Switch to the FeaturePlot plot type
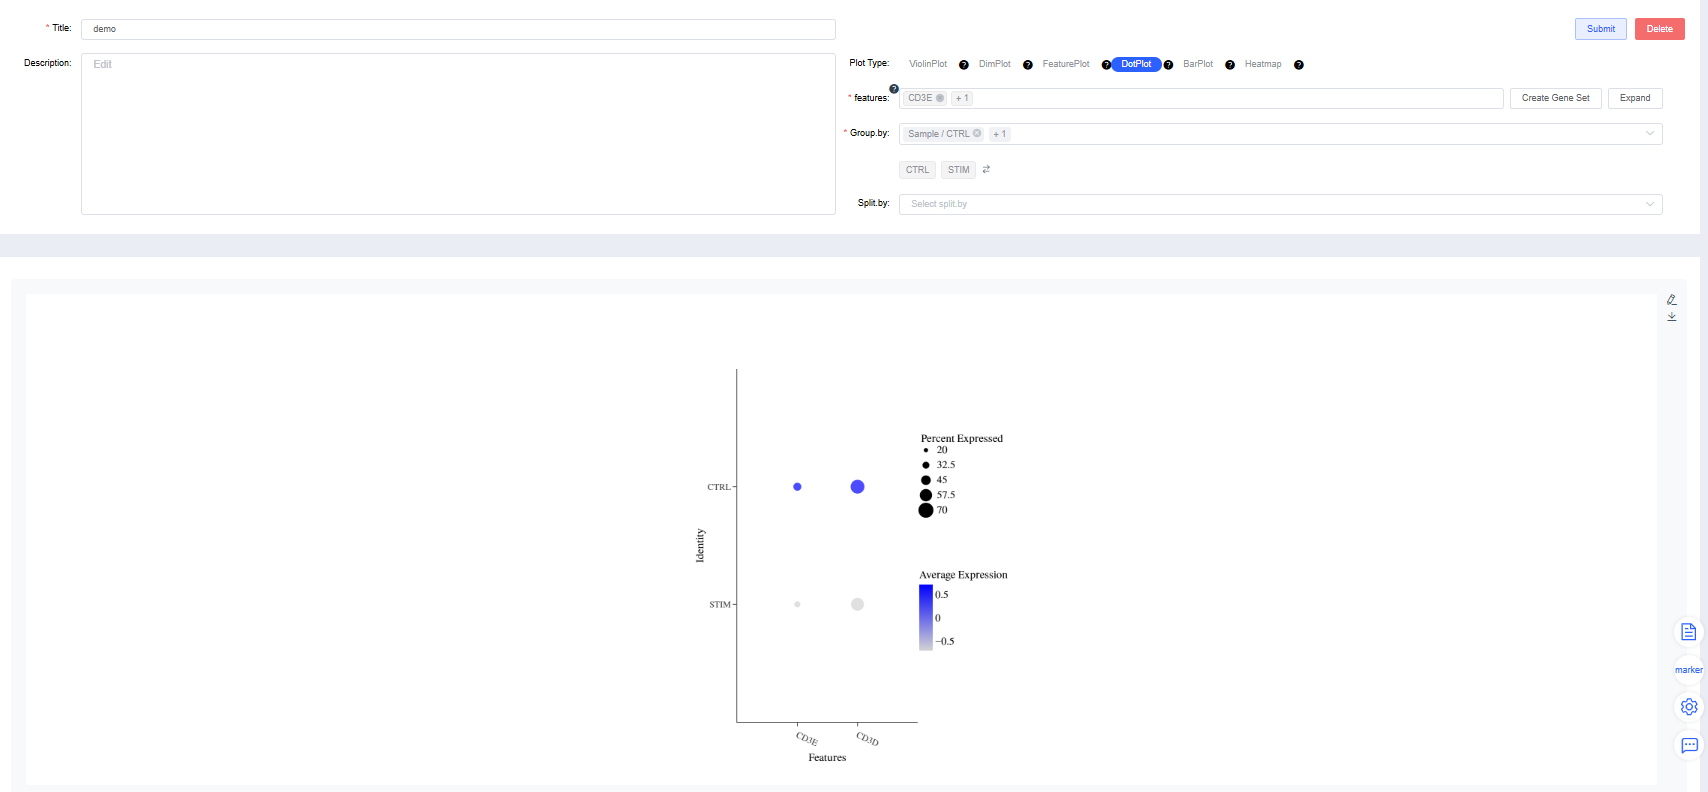This screenshot has height=792, width=1708. click(1065, 64)
